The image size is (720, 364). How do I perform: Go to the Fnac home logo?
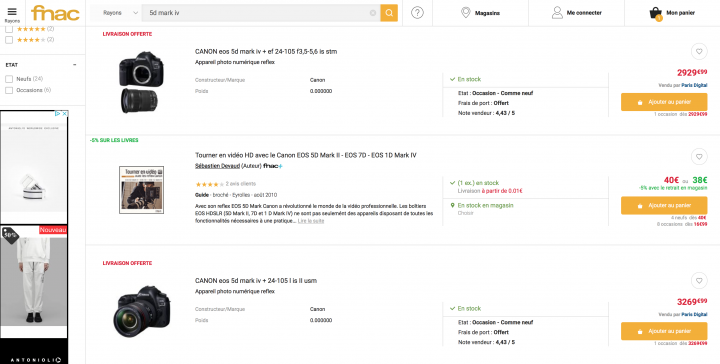tap(56, 13)
